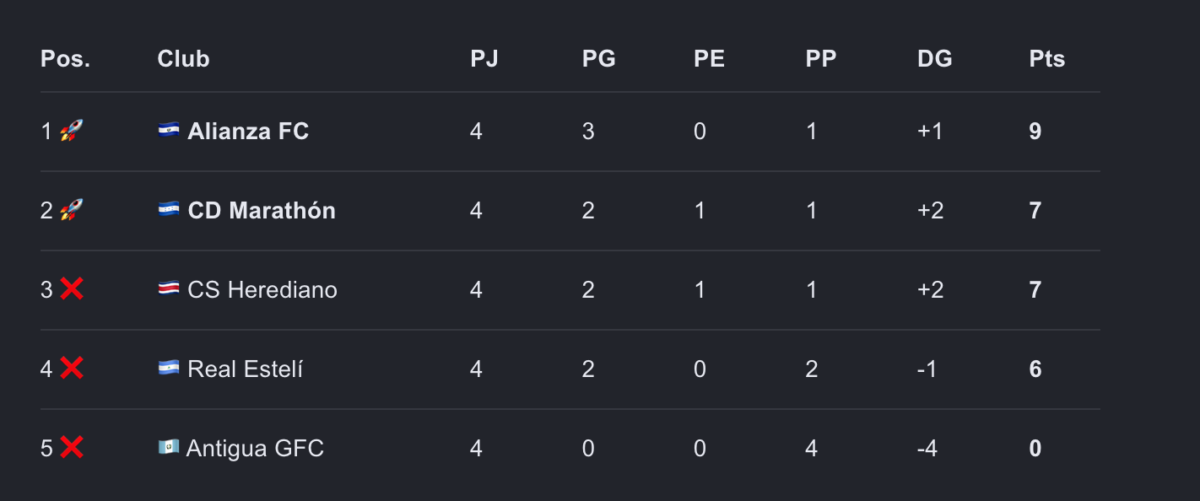Image resolution: width=1200 pixels, height=501 pixels.
Task: Click the PJ column header
Action: [484, 59]
